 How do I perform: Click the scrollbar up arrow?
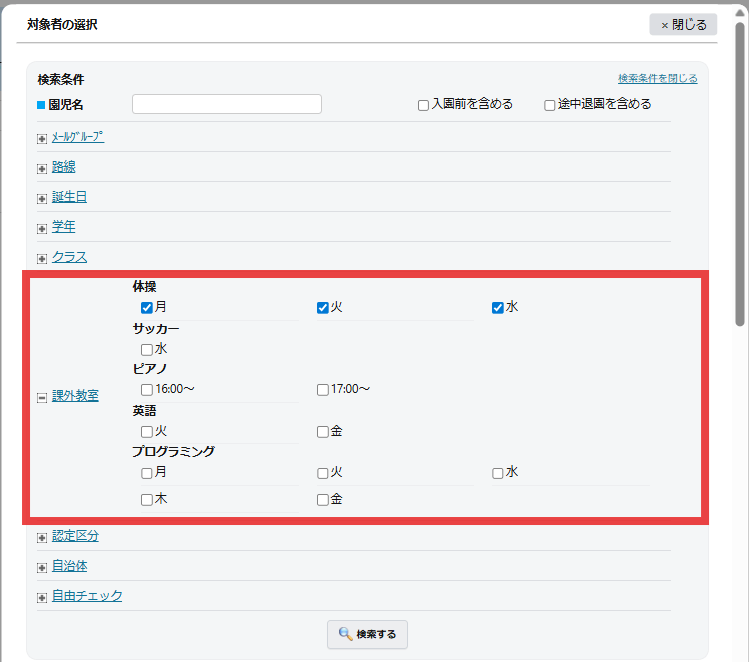(740, 13)
